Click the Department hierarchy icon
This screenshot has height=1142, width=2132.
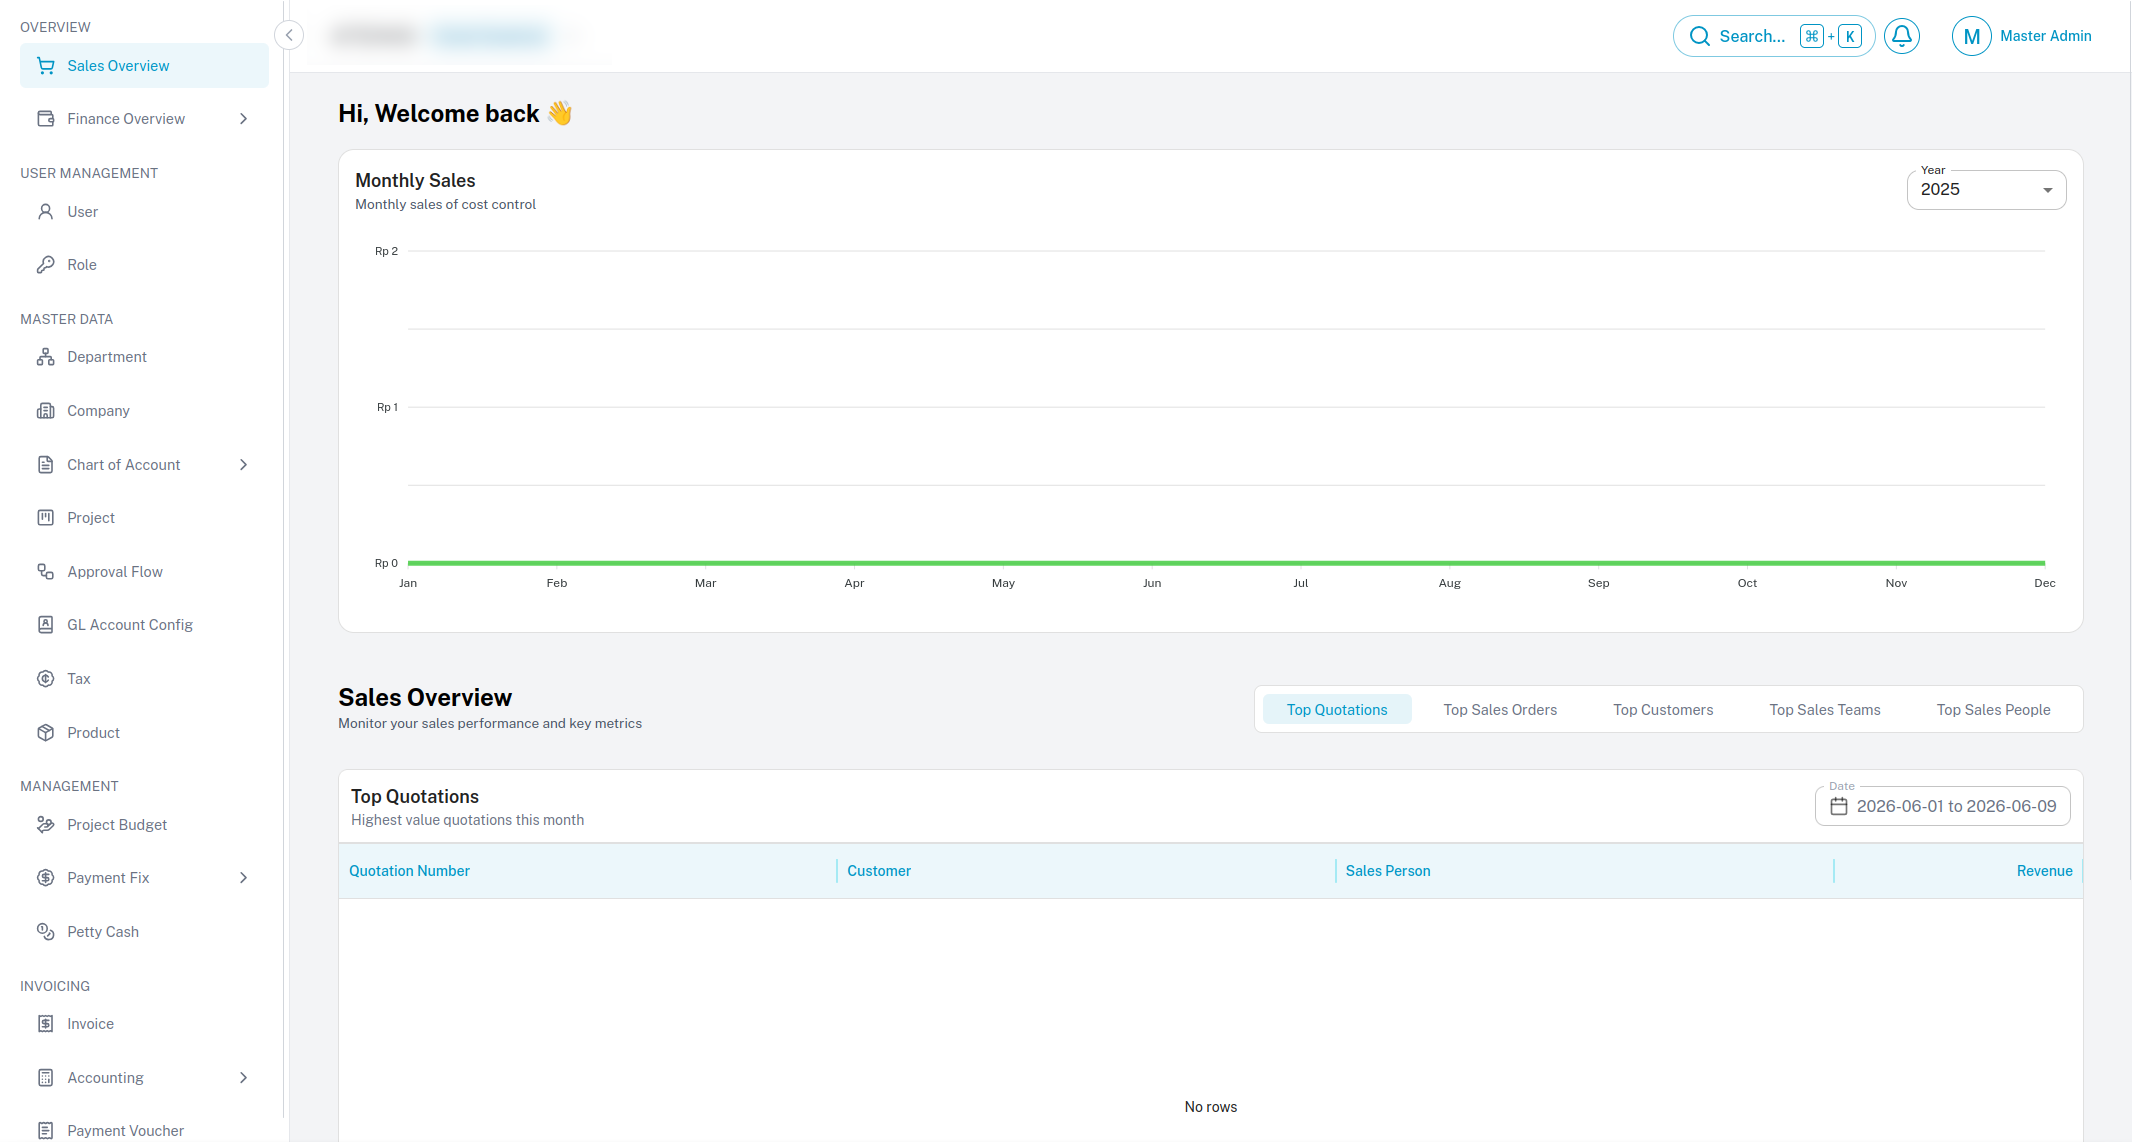46,357
